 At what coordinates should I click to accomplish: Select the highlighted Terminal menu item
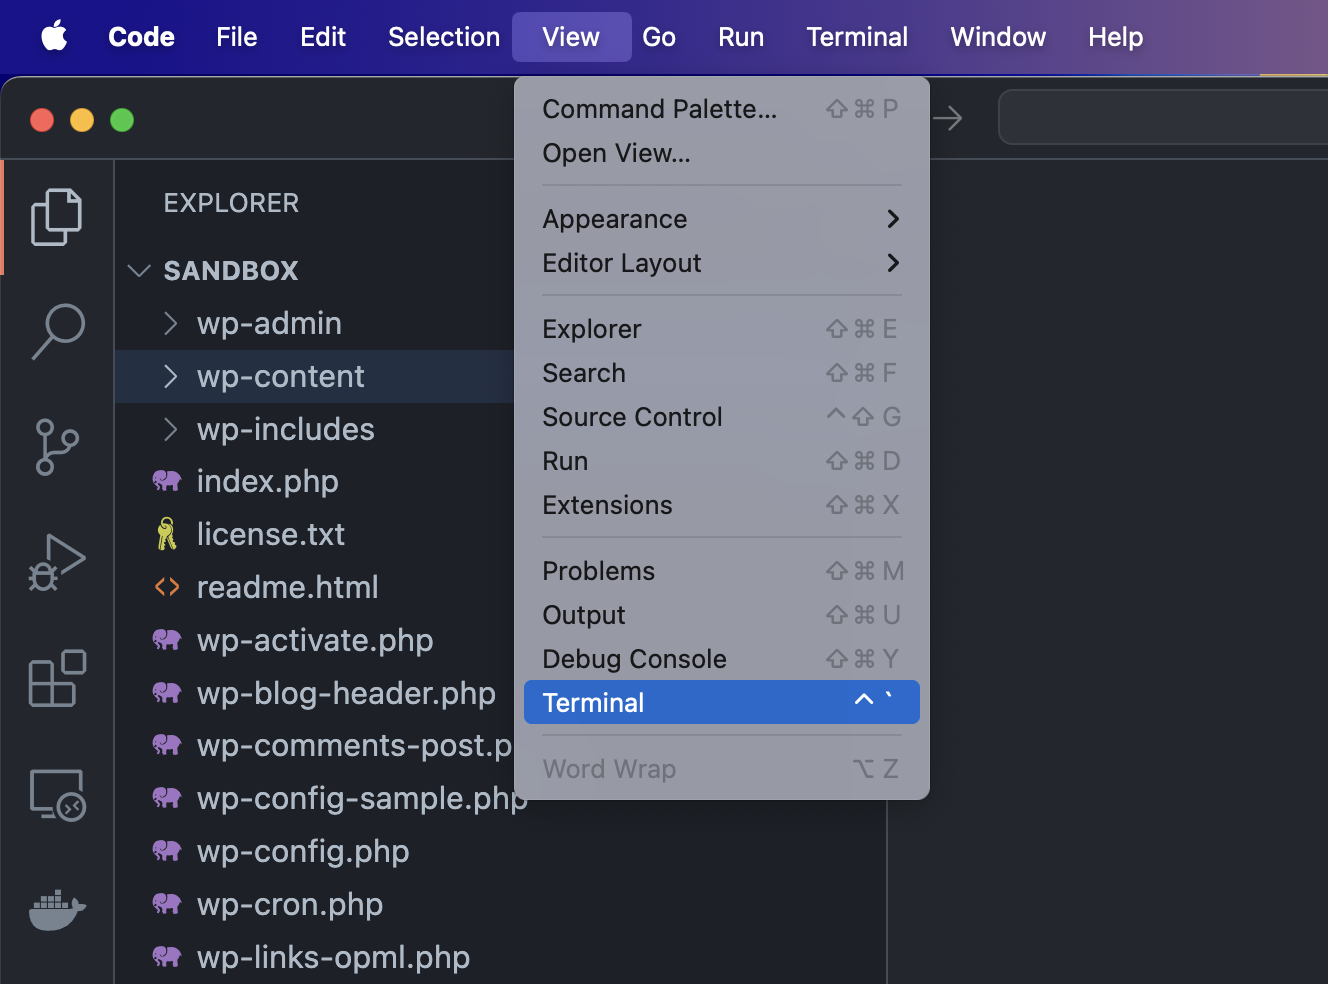pyautogui.click(x=721, y=703)
